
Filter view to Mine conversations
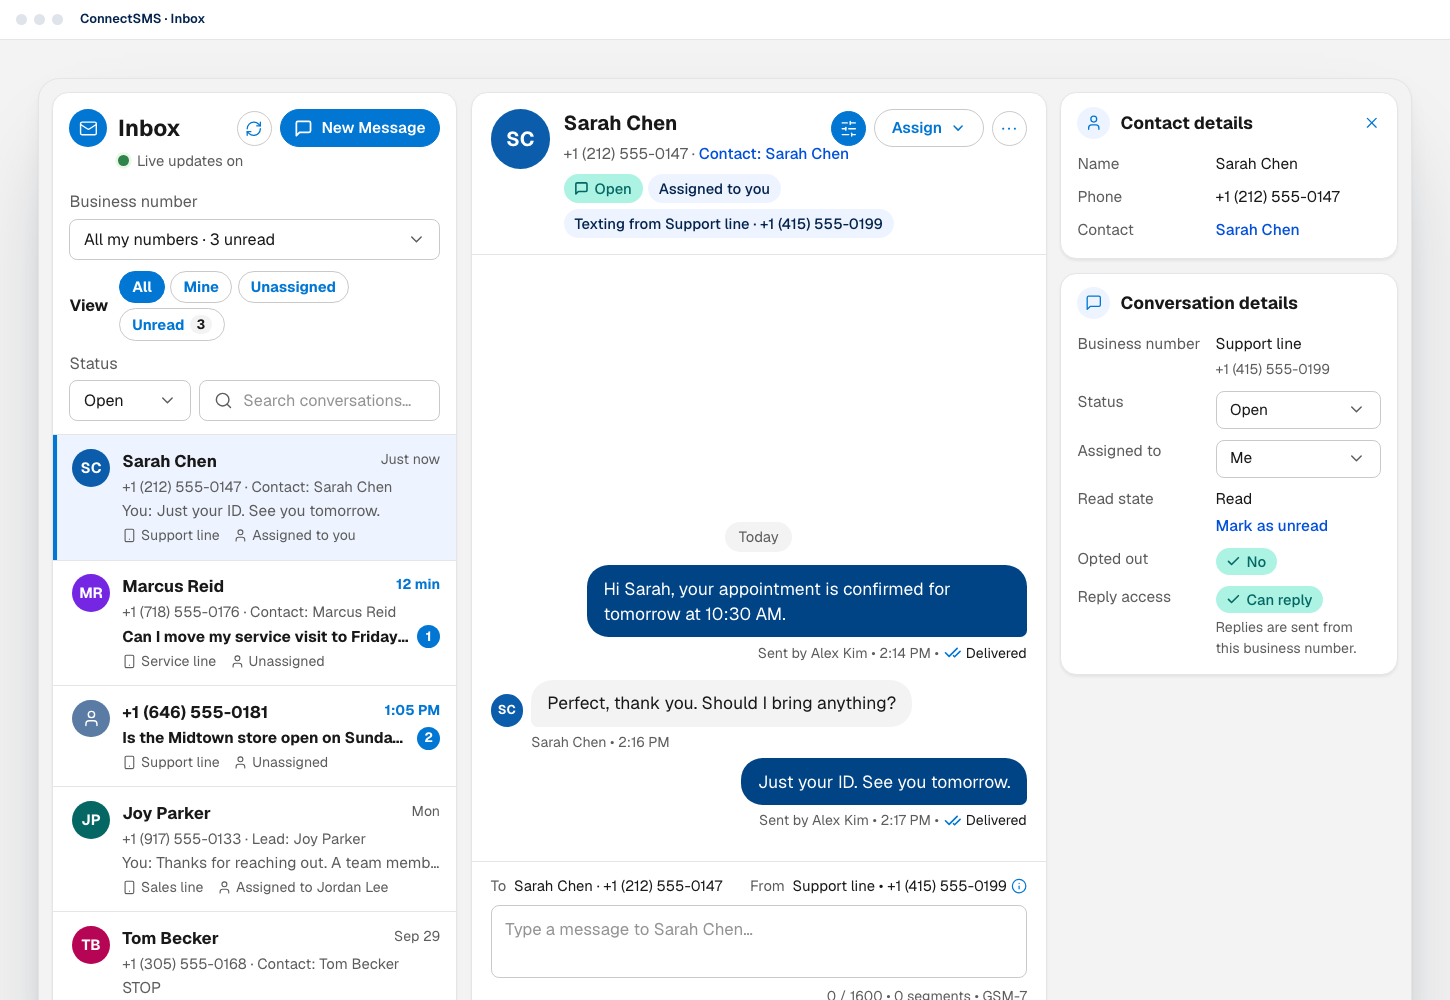click(201, 287)
